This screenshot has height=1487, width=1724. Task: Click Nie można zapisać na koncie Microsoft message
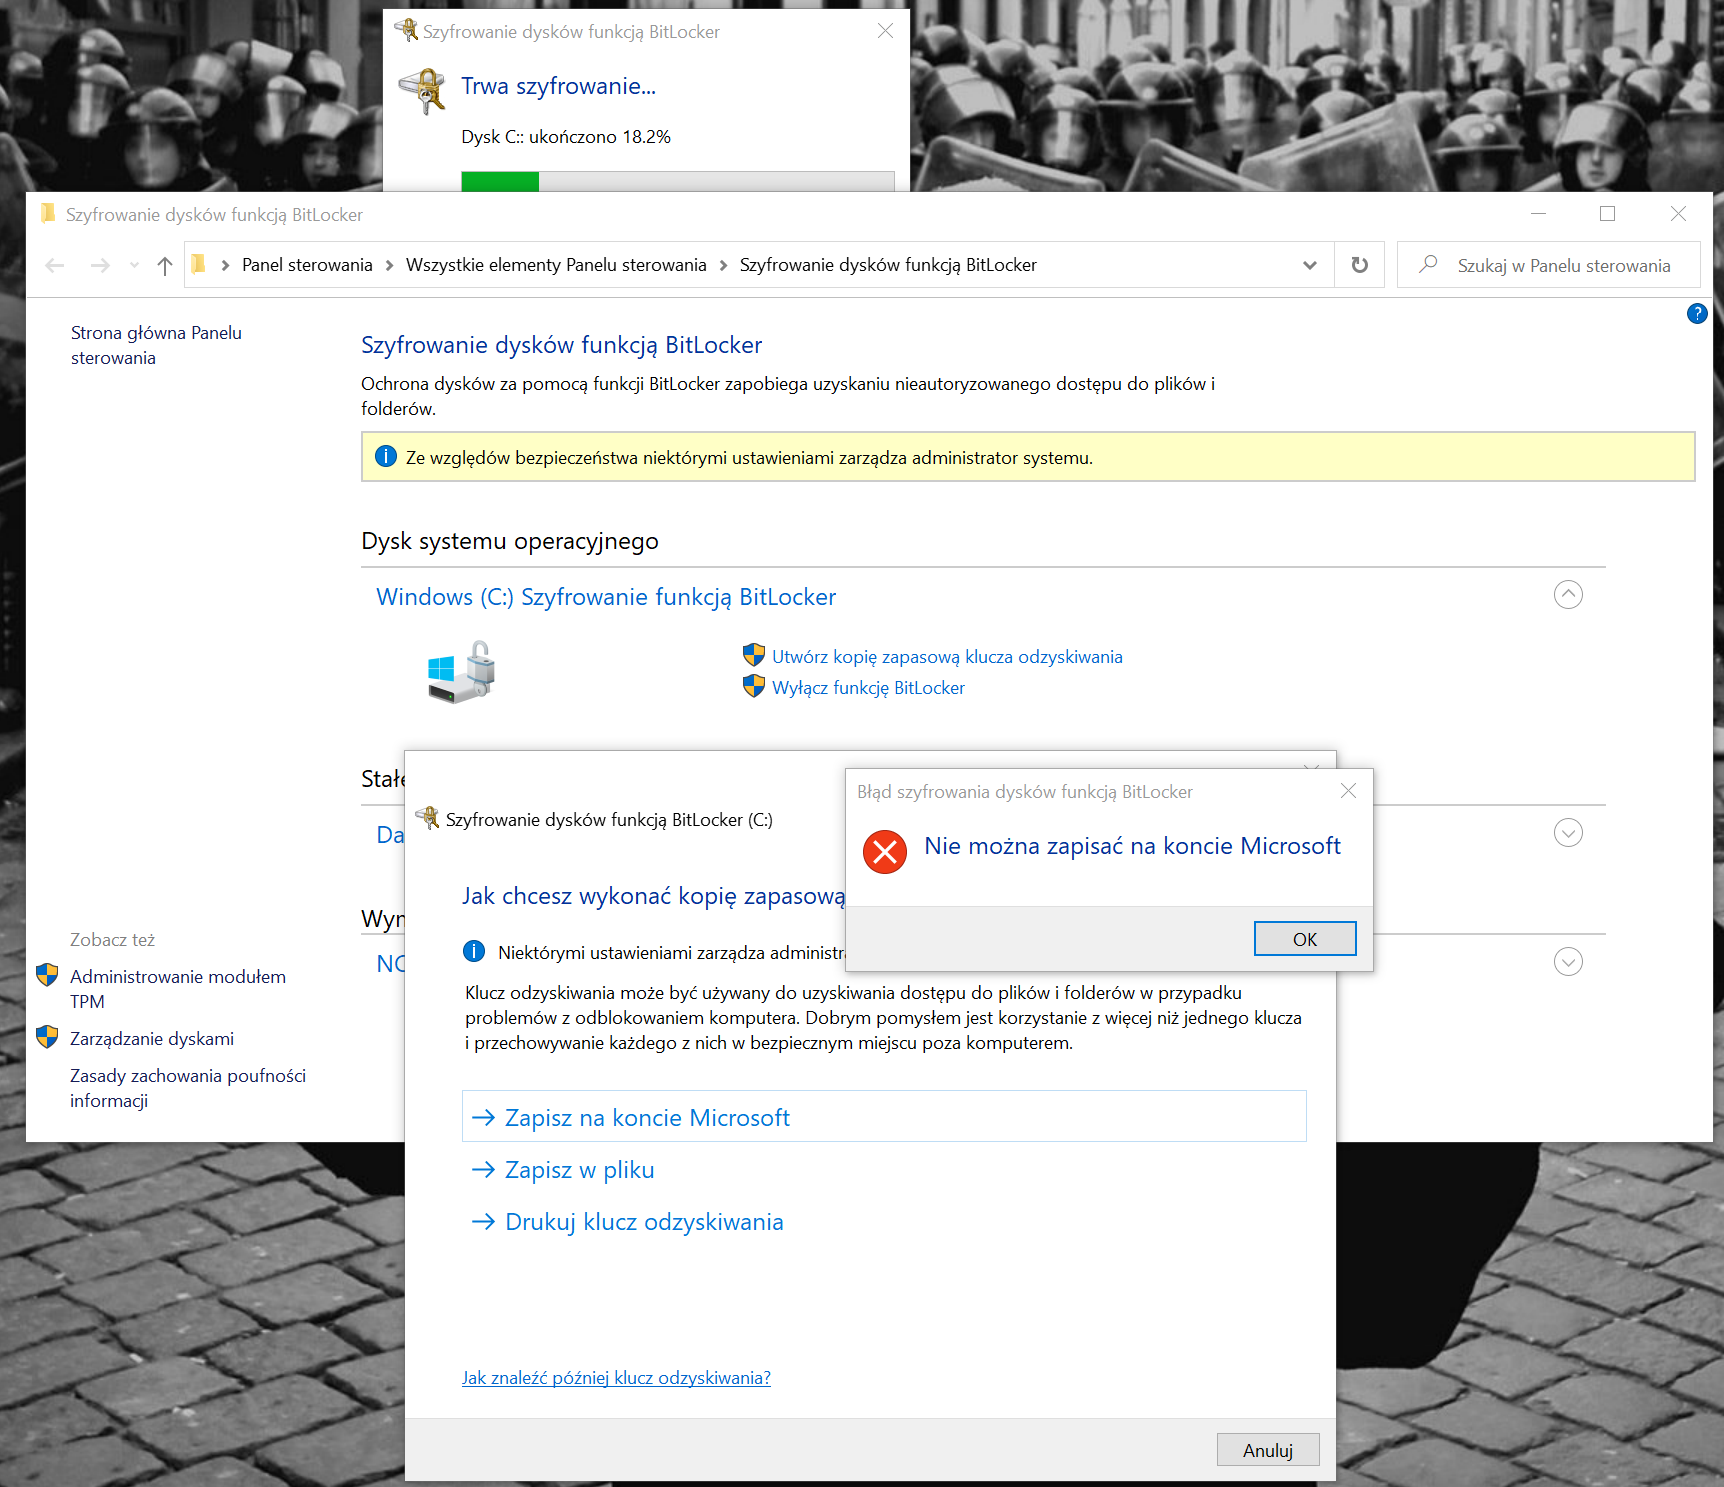point(1132,846)
